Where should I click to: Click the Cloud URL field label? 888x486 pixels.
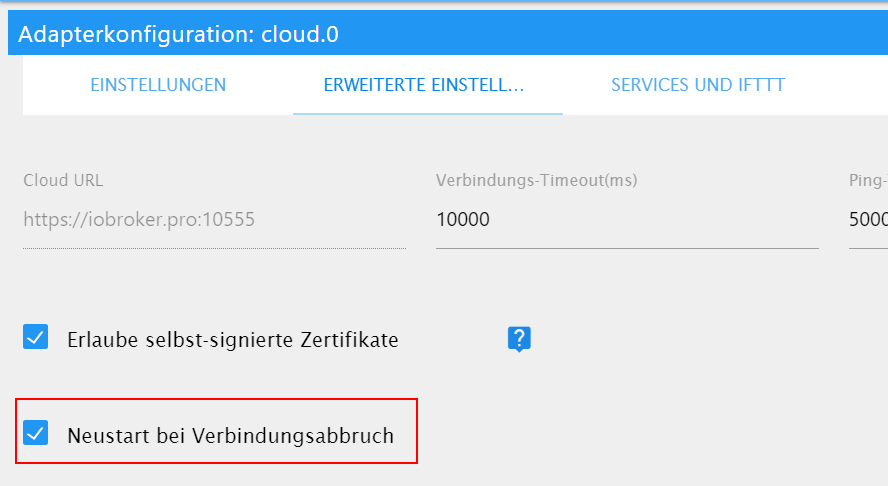coord(63,180)
